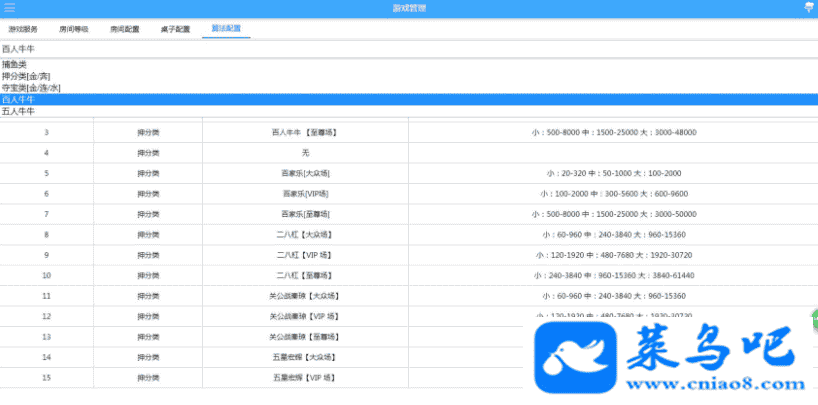Click the 百家乐[VIP场] row name
Image resolution: width=818 pixels, height=405 pixels.
click(305, 193)
